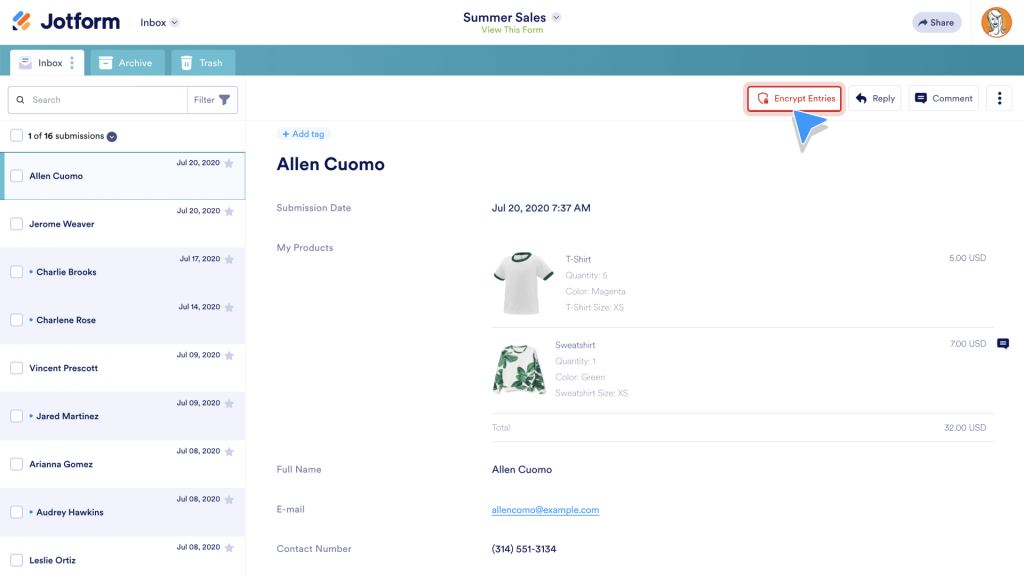Viewport: 1024px width, 576px height.
Task: Check the select-all submissions checkbox
Action: tap(16, 135)
